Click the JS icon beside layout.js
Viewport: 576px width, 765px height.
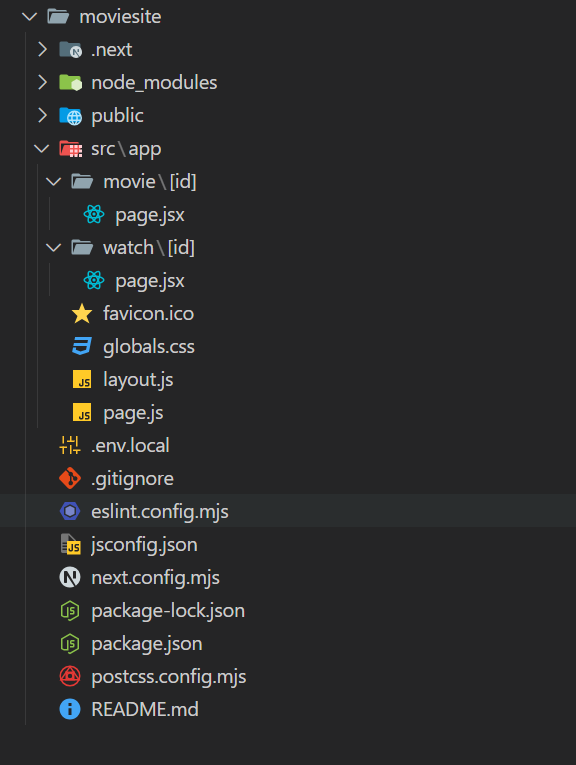coord(82,379)
